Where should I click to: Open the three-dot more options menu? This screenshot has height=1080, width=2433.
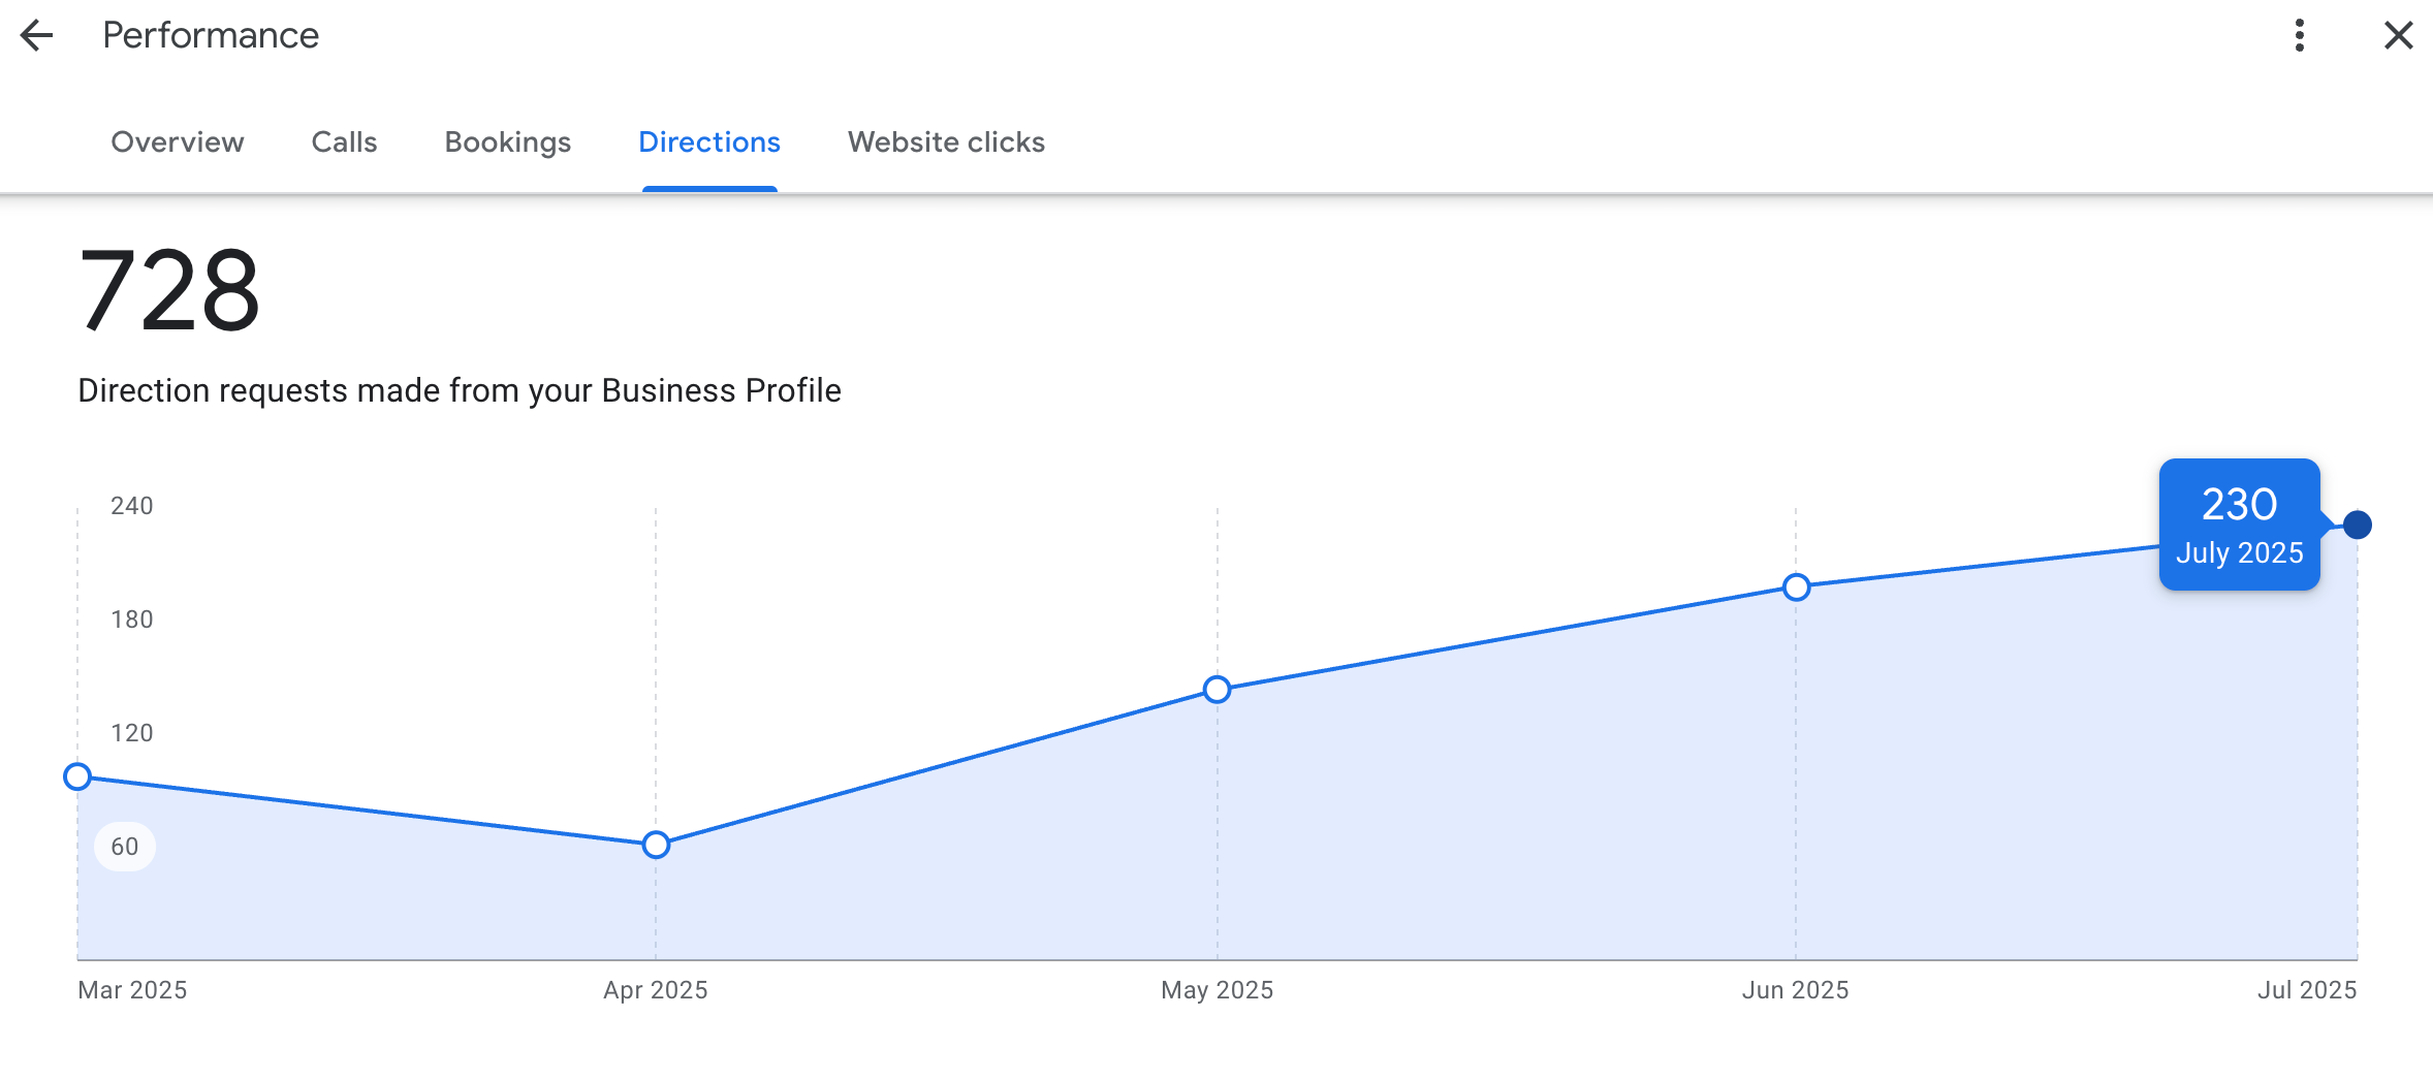[2299, 36]
